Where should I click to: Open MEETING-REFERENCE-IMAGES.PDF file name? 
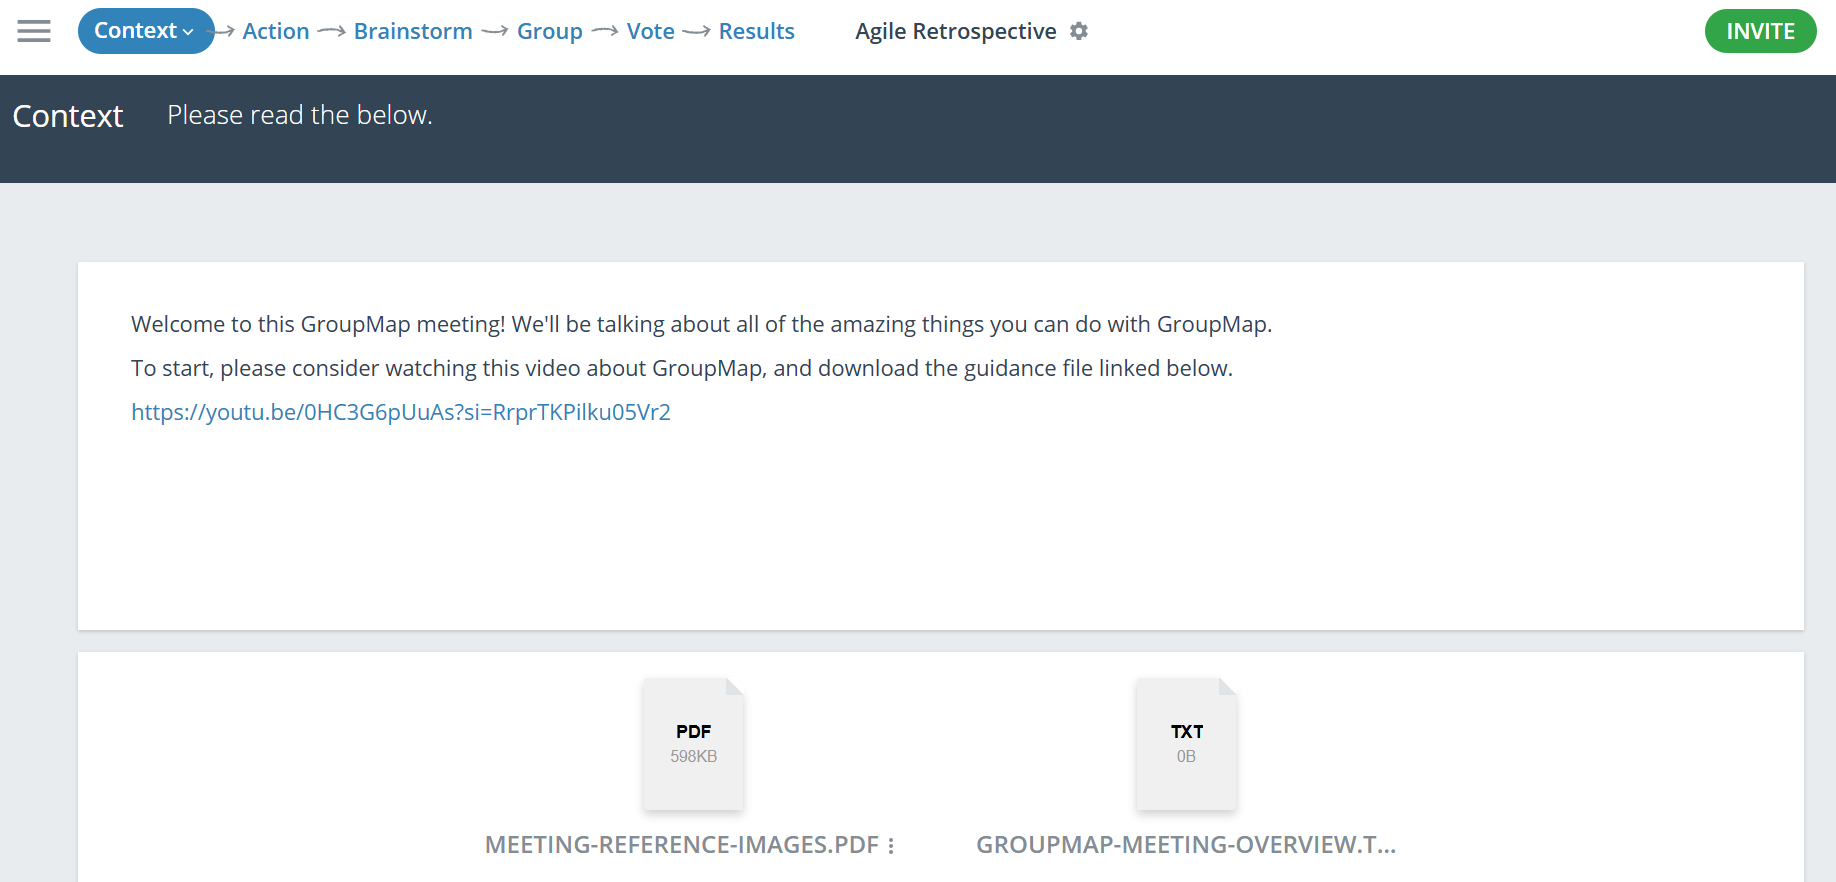pyautogui.click(x=682, y=845)
